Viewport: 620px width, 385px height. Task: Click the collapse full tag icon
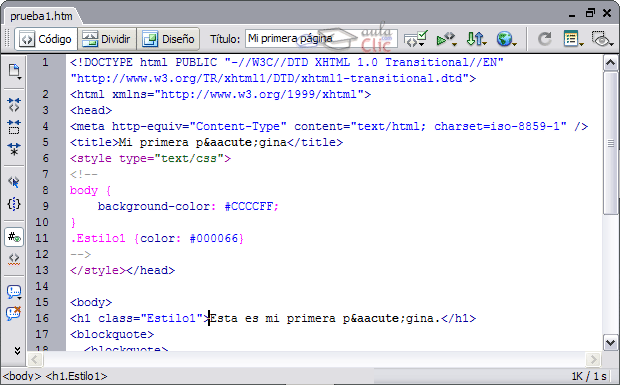14,105
